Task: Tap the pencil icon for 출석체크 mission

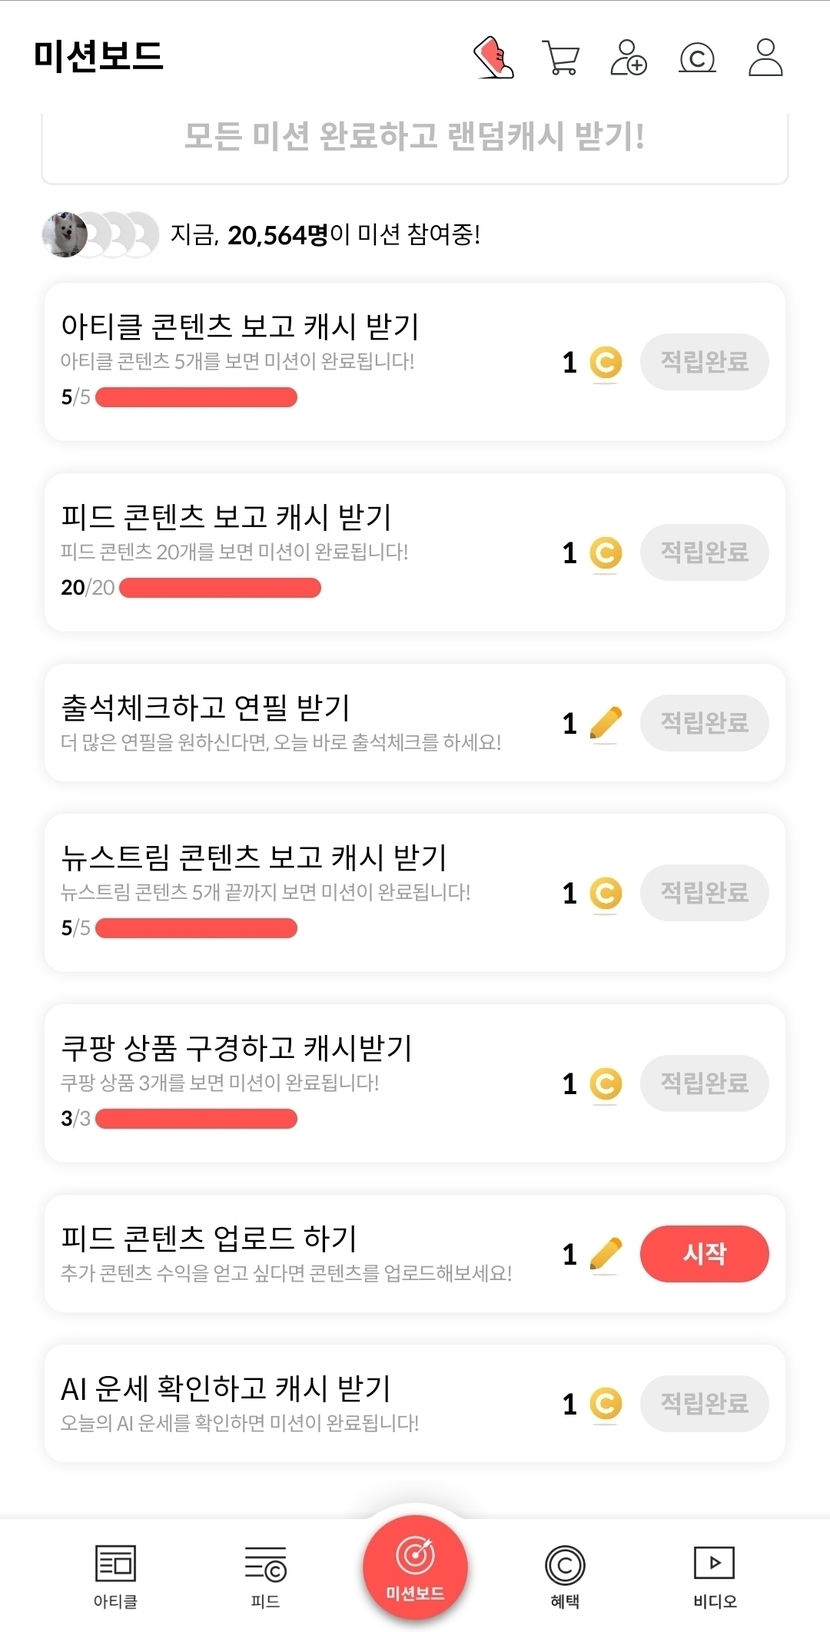Action: 605,723
